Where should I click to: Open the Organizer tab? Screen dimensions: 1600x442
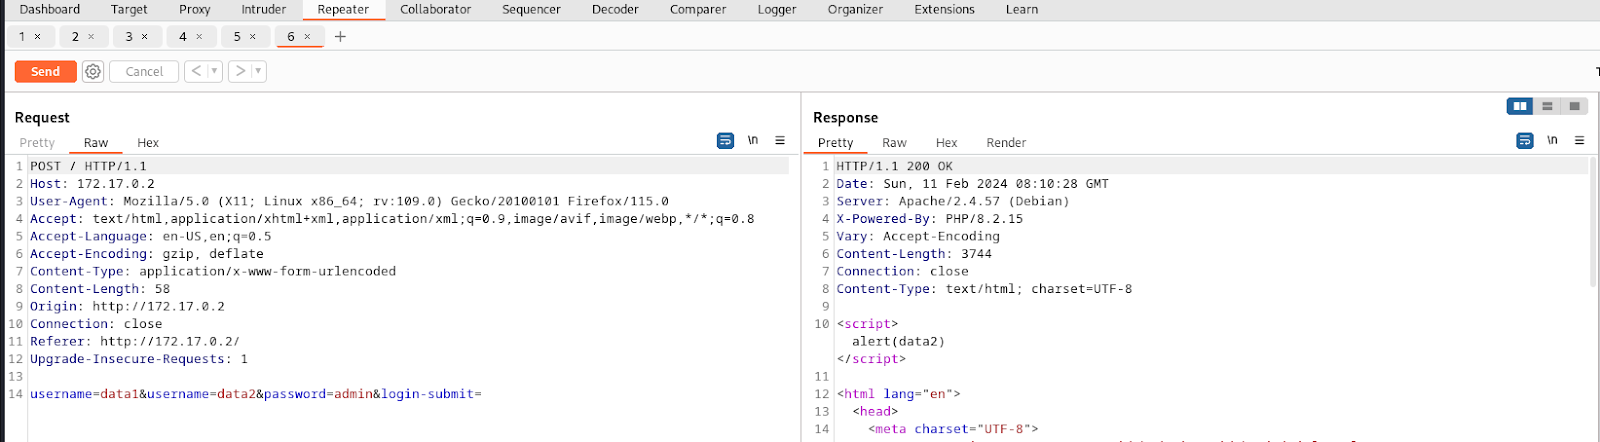(x=855, y=9)
